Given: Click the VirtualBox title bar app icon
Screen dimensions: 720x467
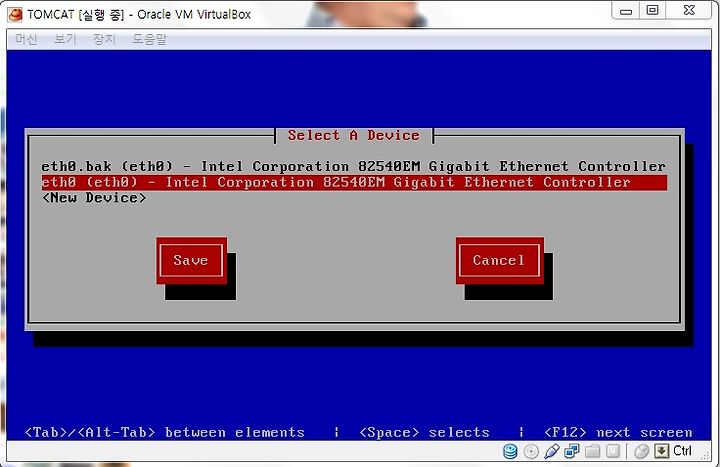Looking at the screenshot, I should click(x=15, y=15).
